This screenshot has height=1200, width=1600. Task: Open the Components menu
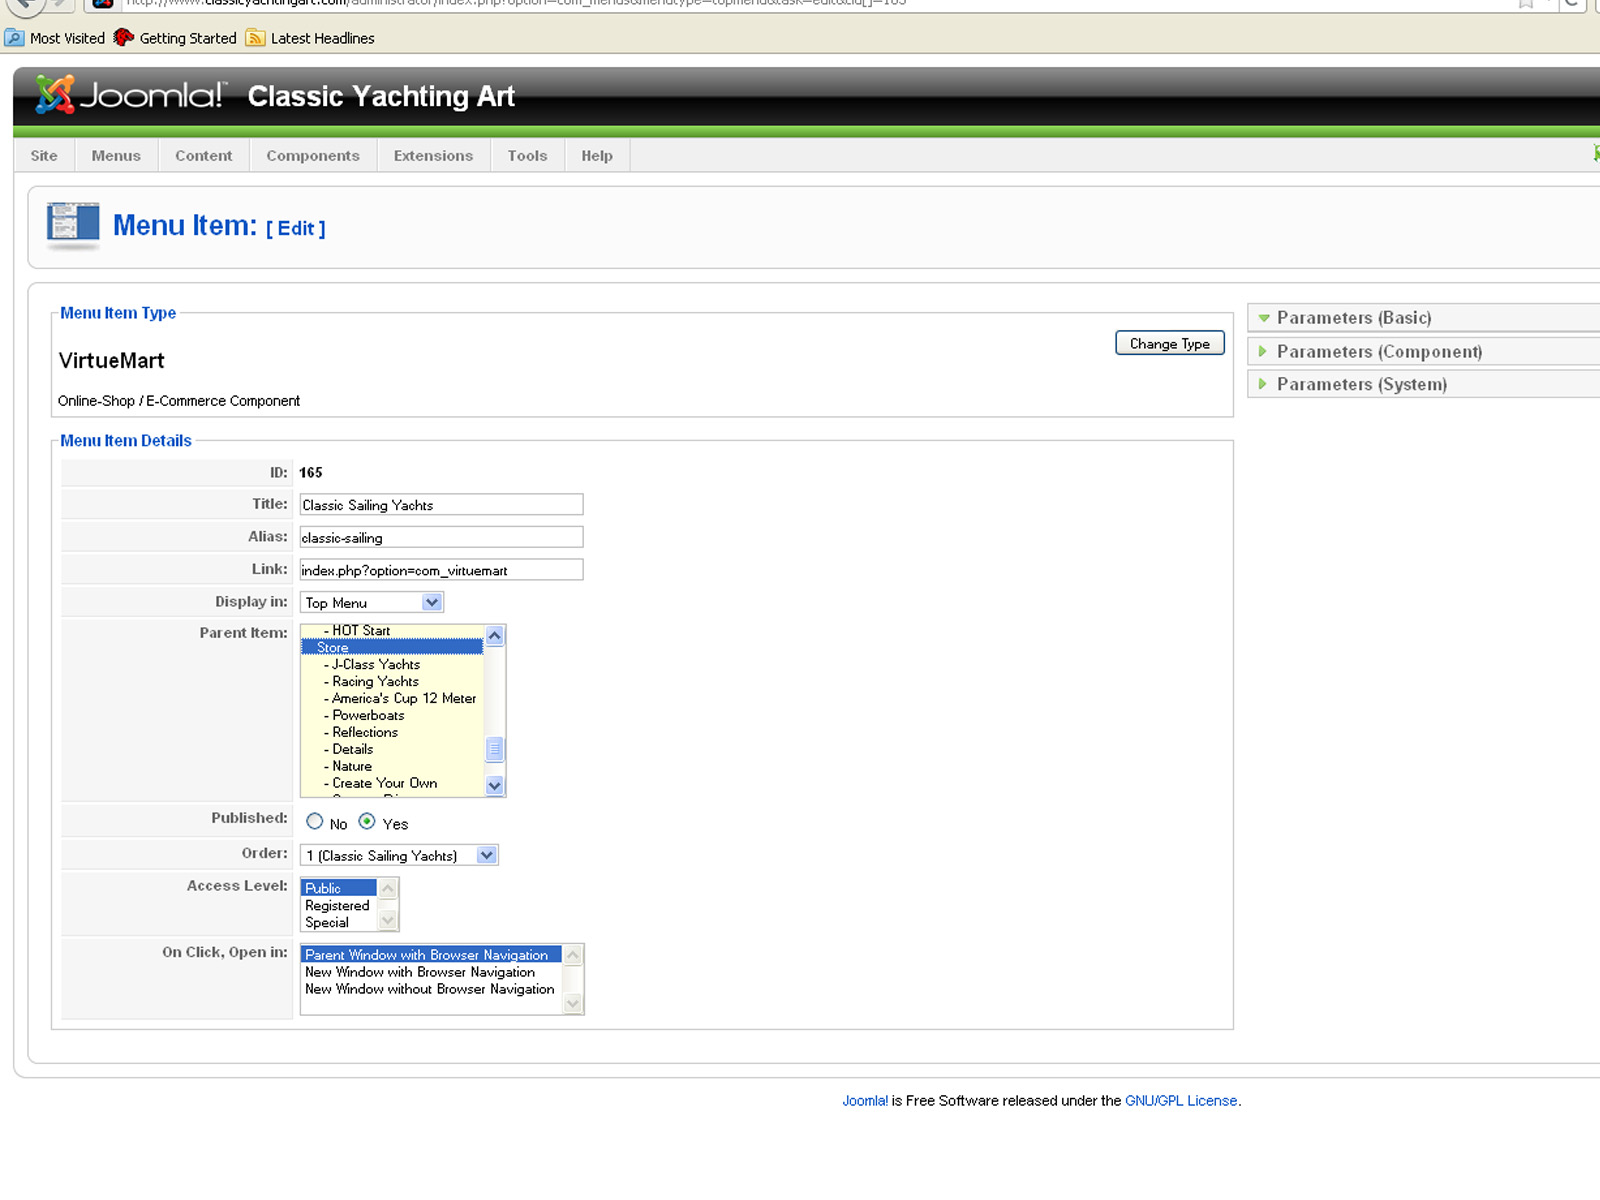click(x=313, y=155)
